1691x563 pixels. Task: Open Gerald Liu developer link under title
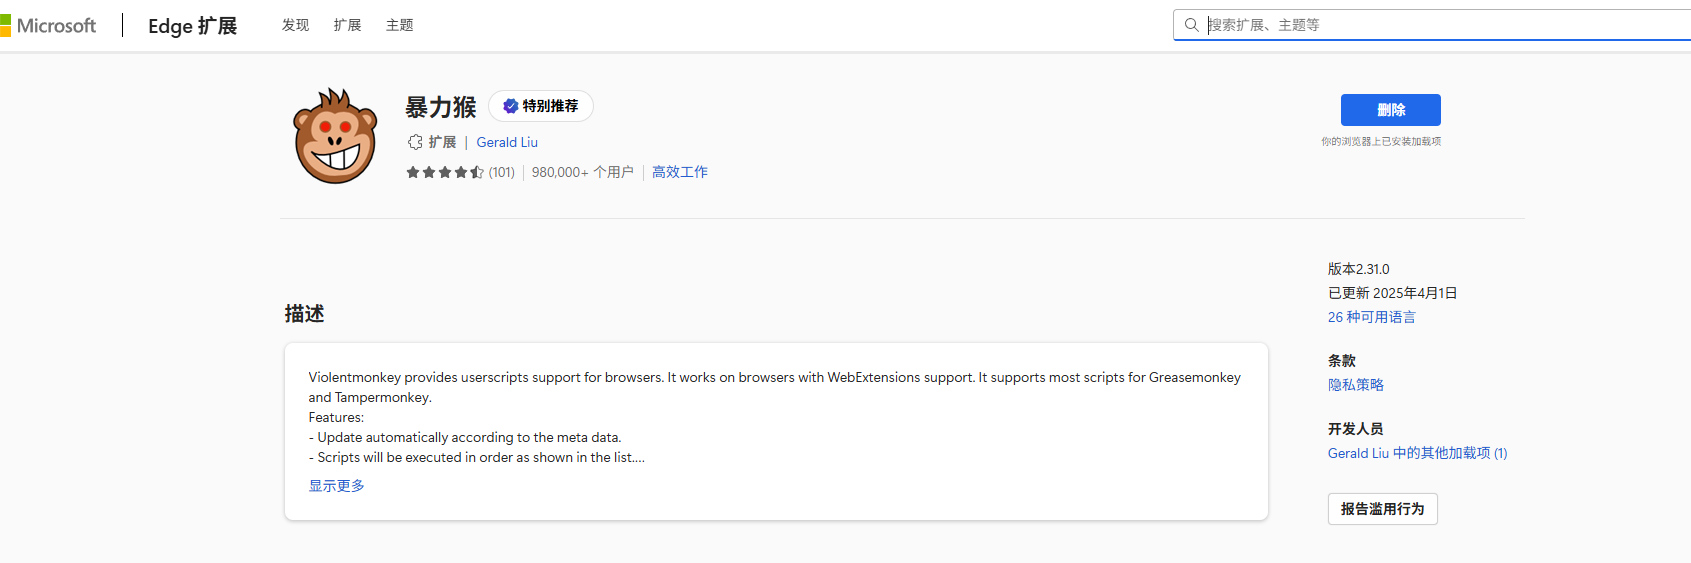507,142
